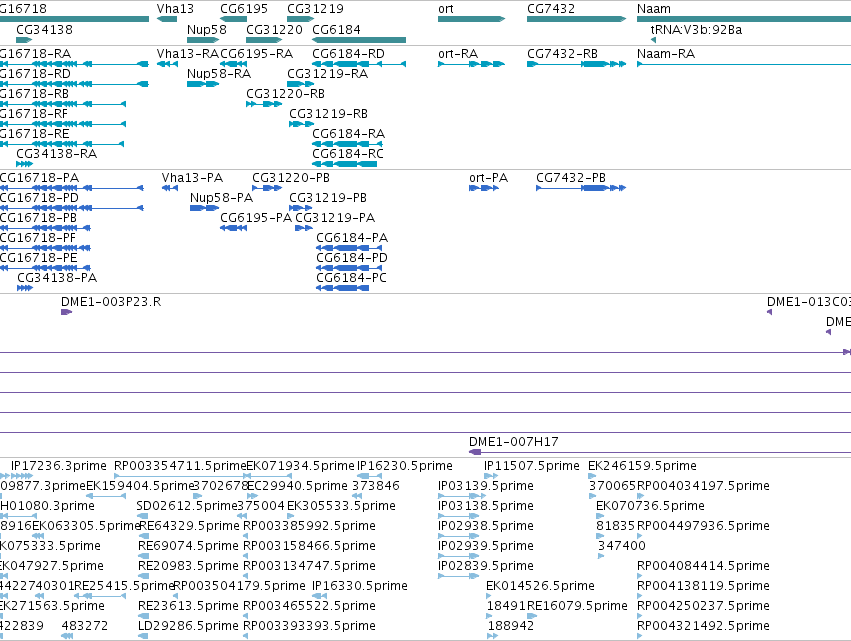Select protein Vha13-PA label
851x641 pixels.
[x=192, y=178]
